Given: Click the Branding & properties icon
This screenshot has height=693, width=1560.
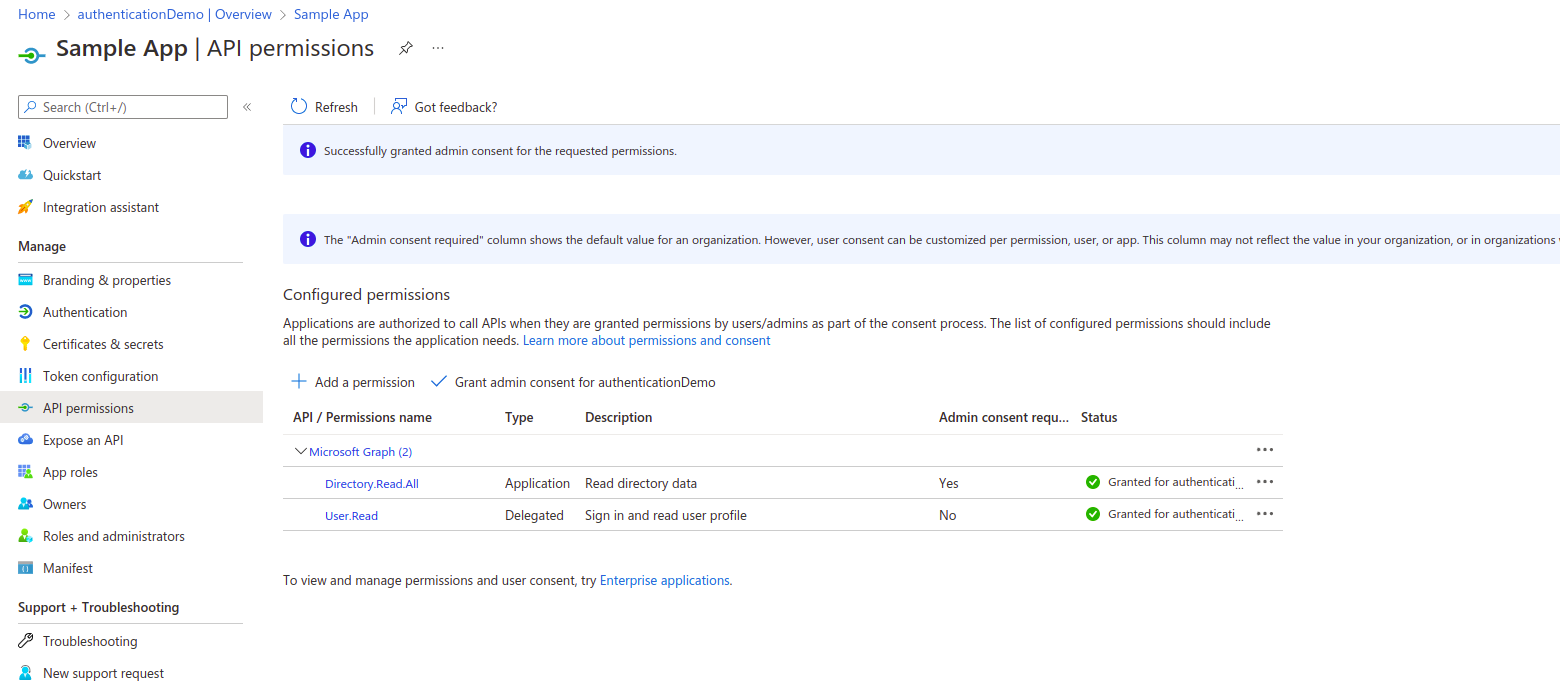Looking at the screenshot, I should [26, 280].
